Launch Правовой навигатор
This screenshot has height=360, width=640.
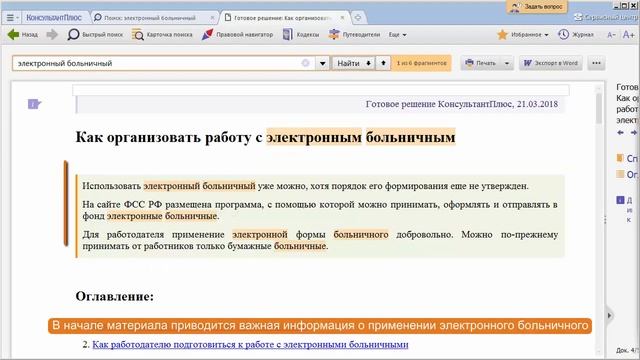click(237, 35)
